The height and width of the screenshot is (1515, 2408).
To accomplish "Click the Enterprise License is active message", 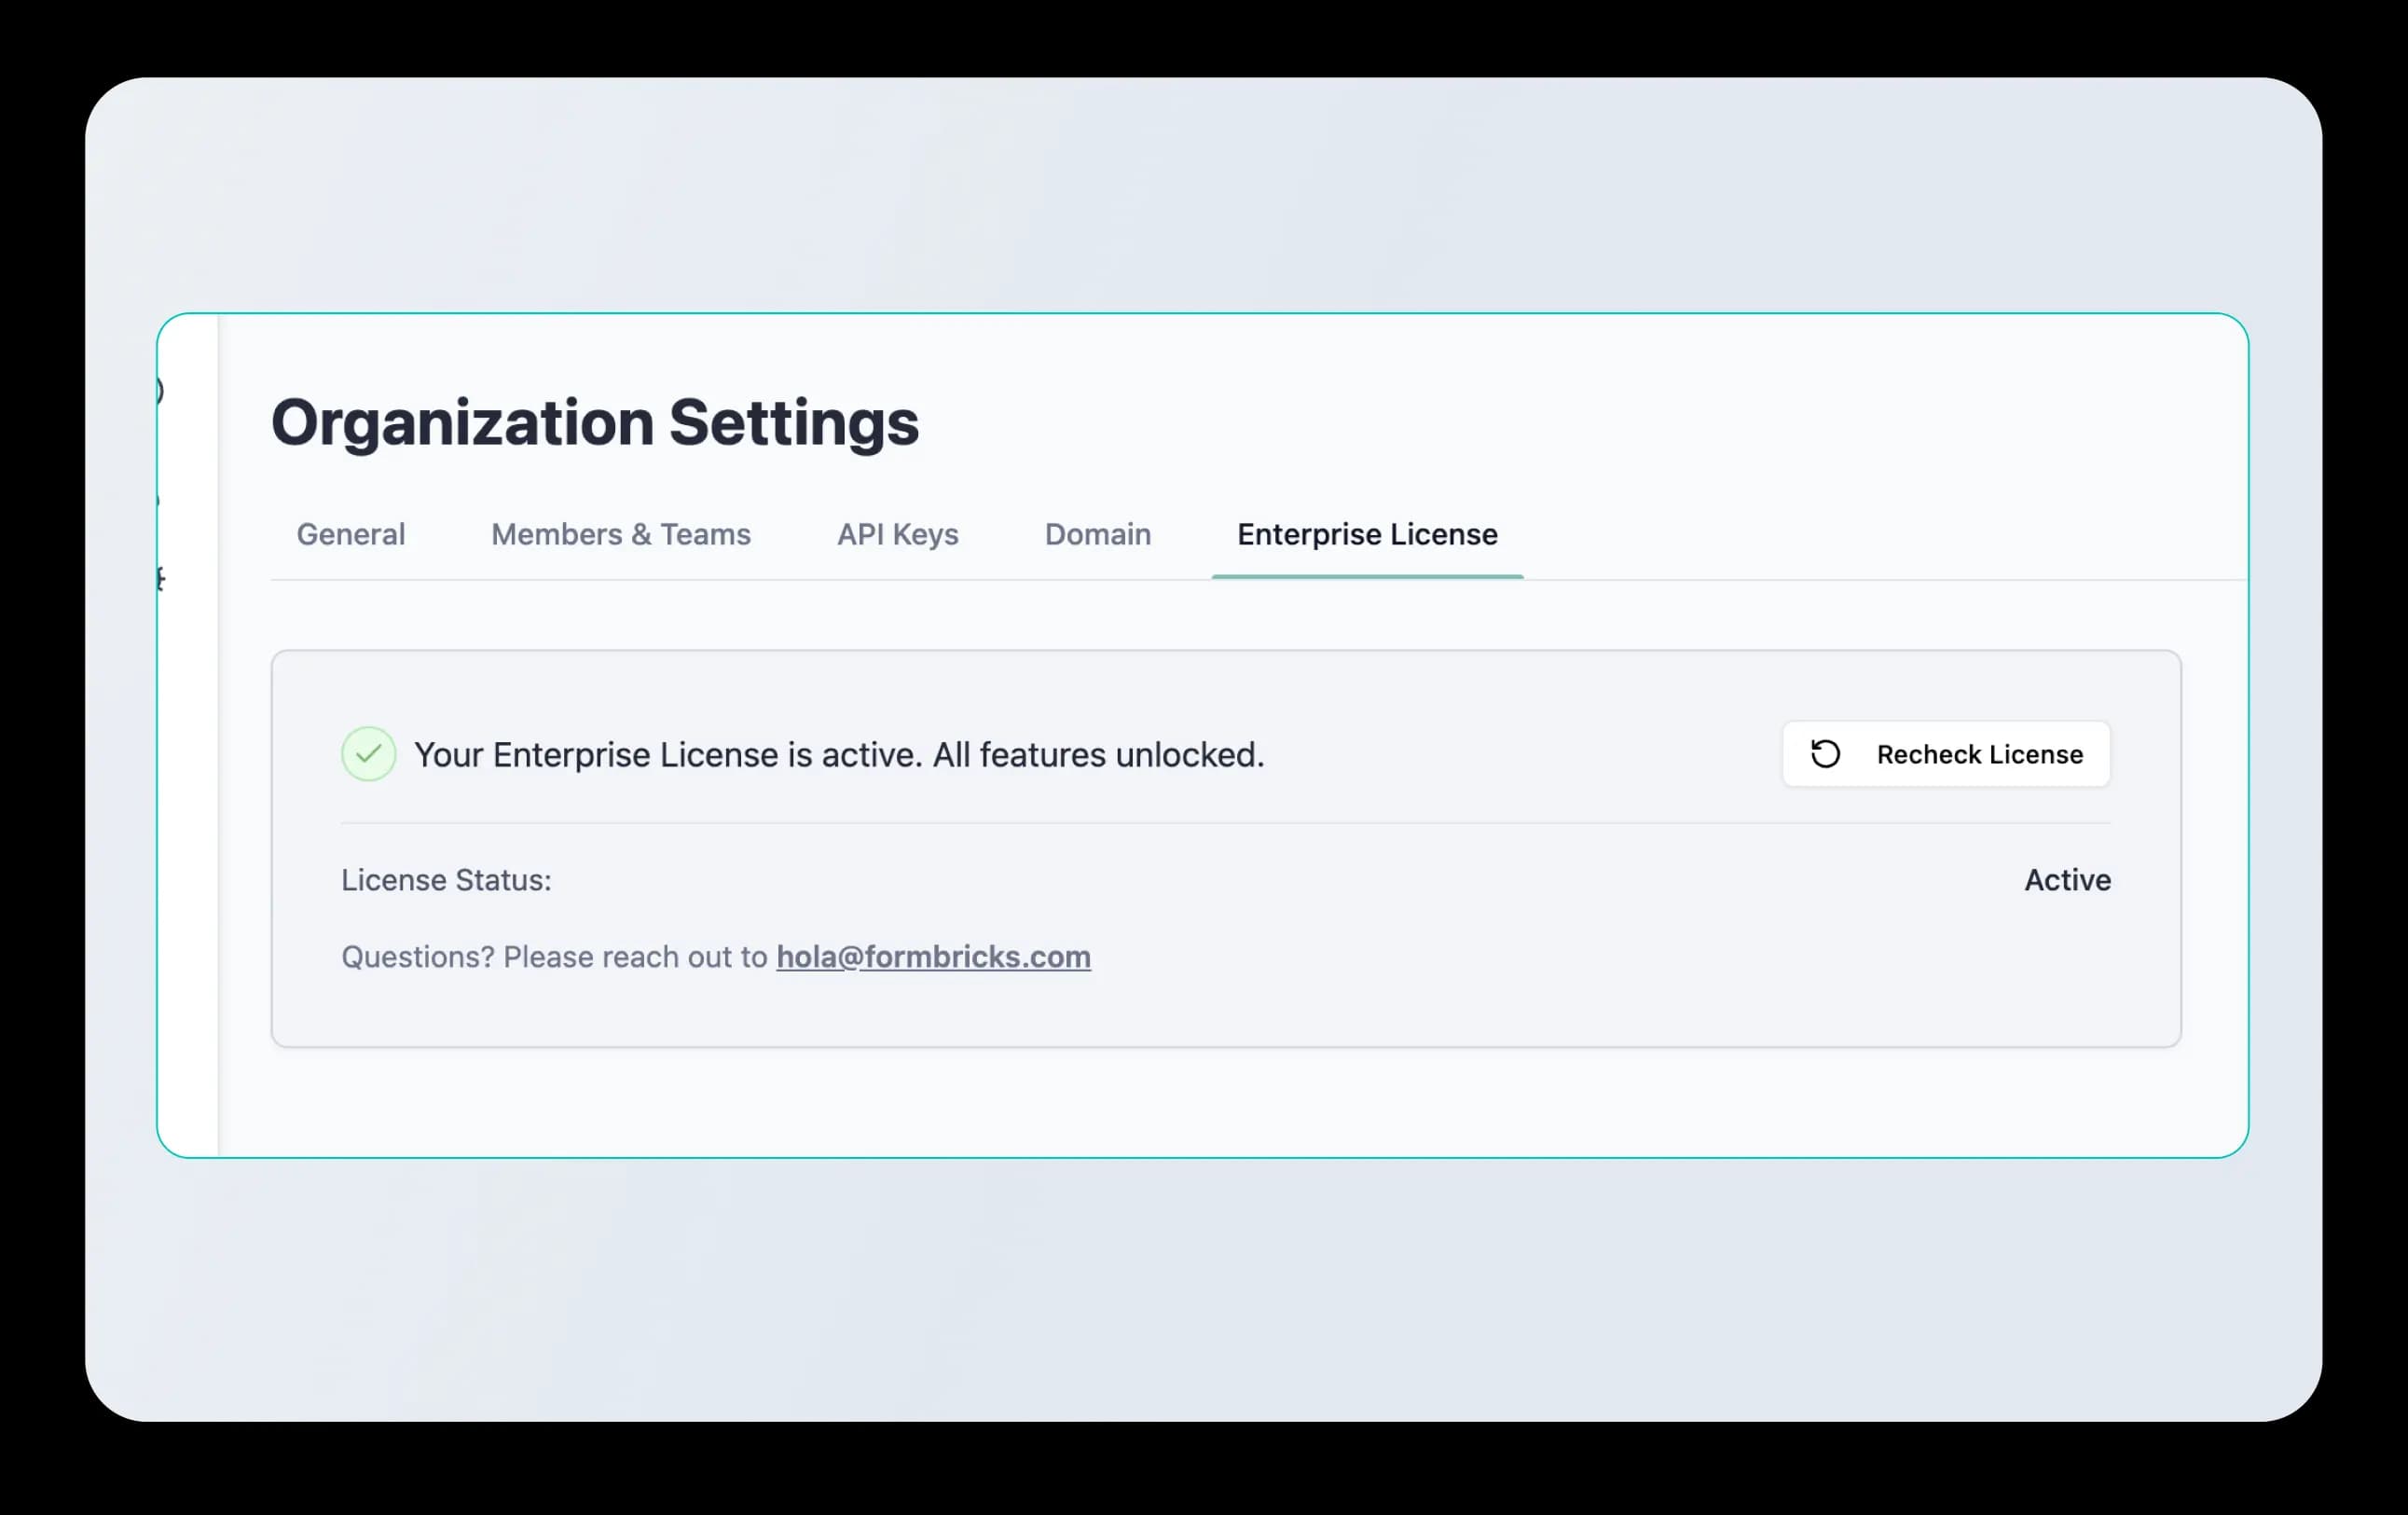I will tap(838, 755).
